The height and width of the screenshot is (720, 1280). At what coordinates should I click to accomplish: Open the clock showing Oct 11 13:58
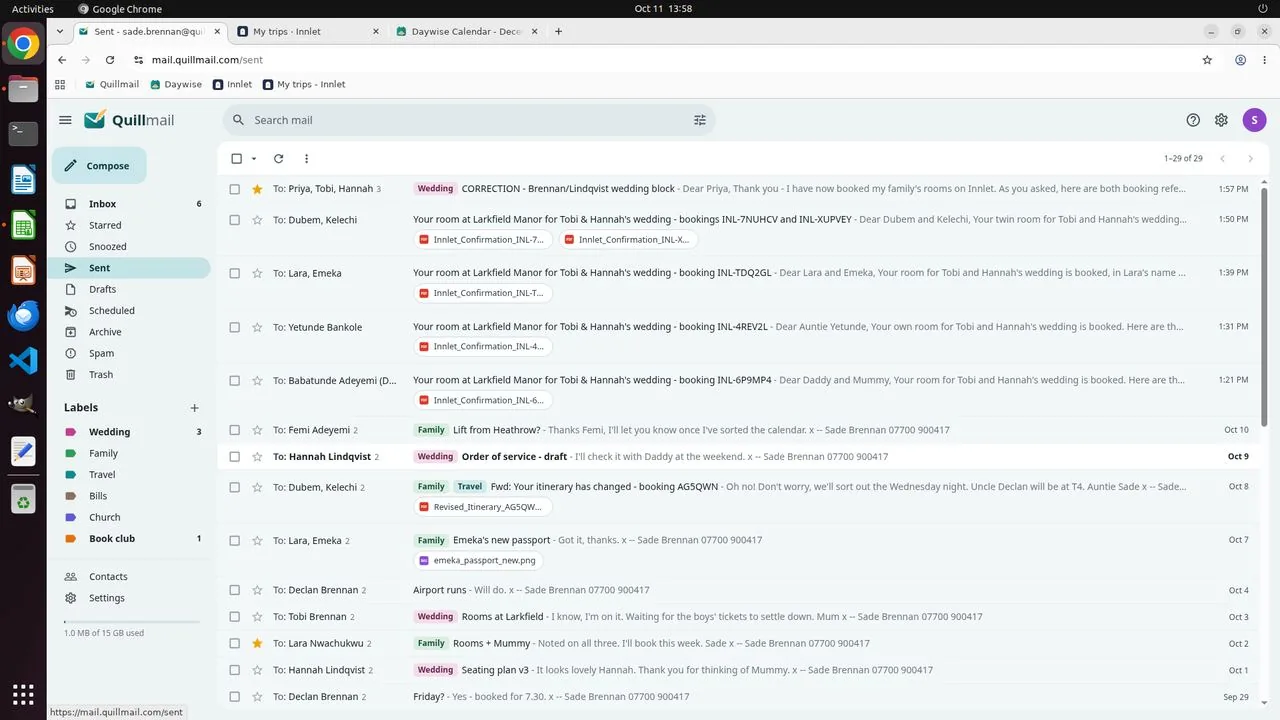663,9
